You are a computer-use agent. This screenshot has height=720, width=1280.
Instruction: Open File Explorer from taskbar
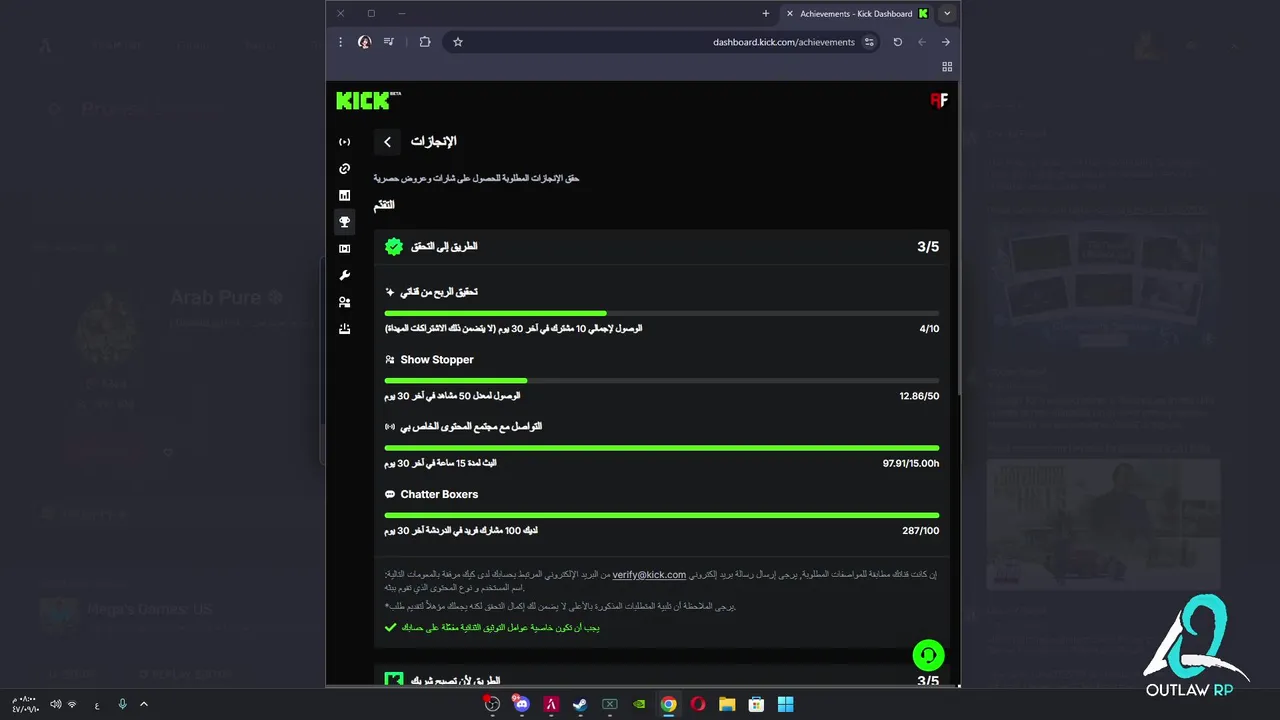tap(727, 704)
